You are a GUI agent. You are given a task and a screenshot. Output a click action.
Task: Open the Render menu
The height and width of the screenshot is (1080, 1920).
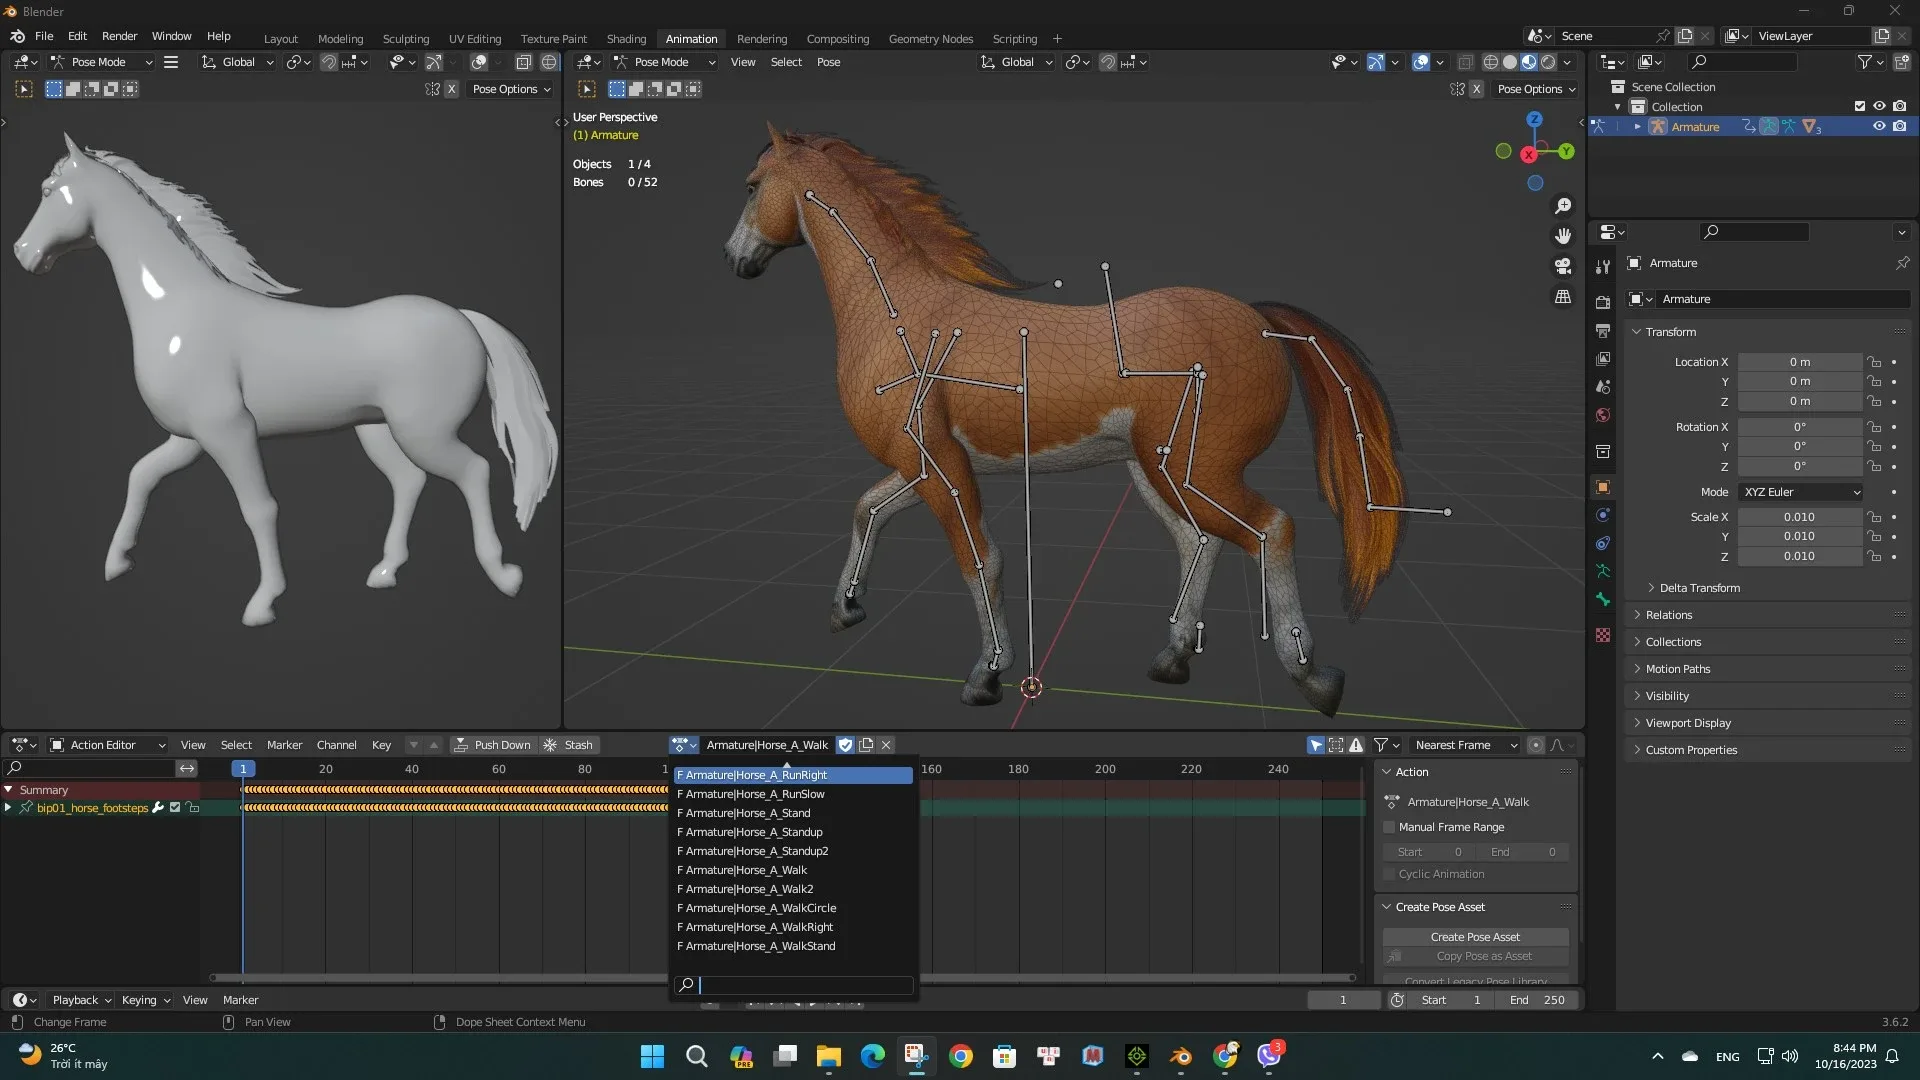click(x=119, y=36)
